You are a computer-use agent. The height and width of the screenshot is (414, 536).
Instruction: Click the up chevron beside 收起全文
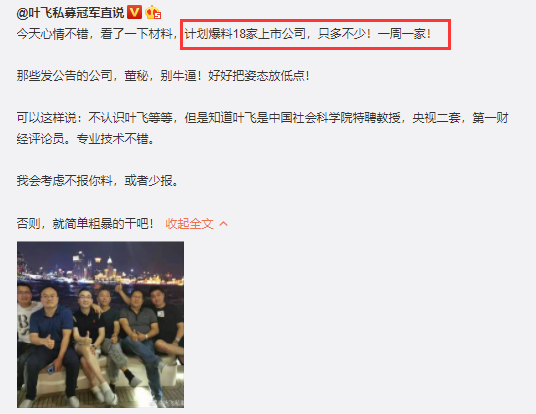pyautogui.click(x=223, y=224)
